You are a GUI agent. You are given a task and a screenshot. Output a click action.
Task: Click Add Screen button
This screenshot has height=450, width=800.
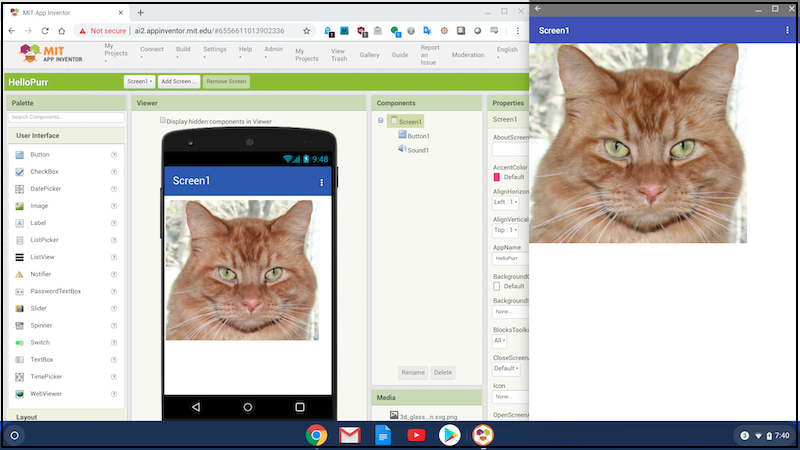[179, 82]
